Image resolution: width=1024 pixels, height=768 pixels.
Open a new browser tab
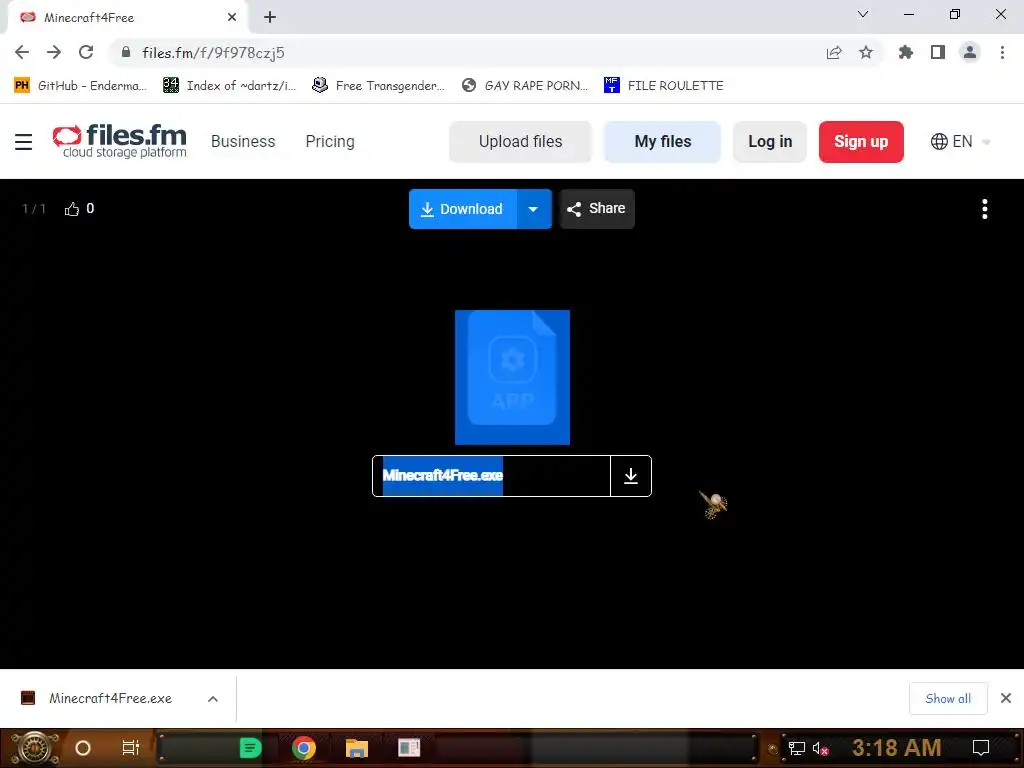(x=270, y=17)
